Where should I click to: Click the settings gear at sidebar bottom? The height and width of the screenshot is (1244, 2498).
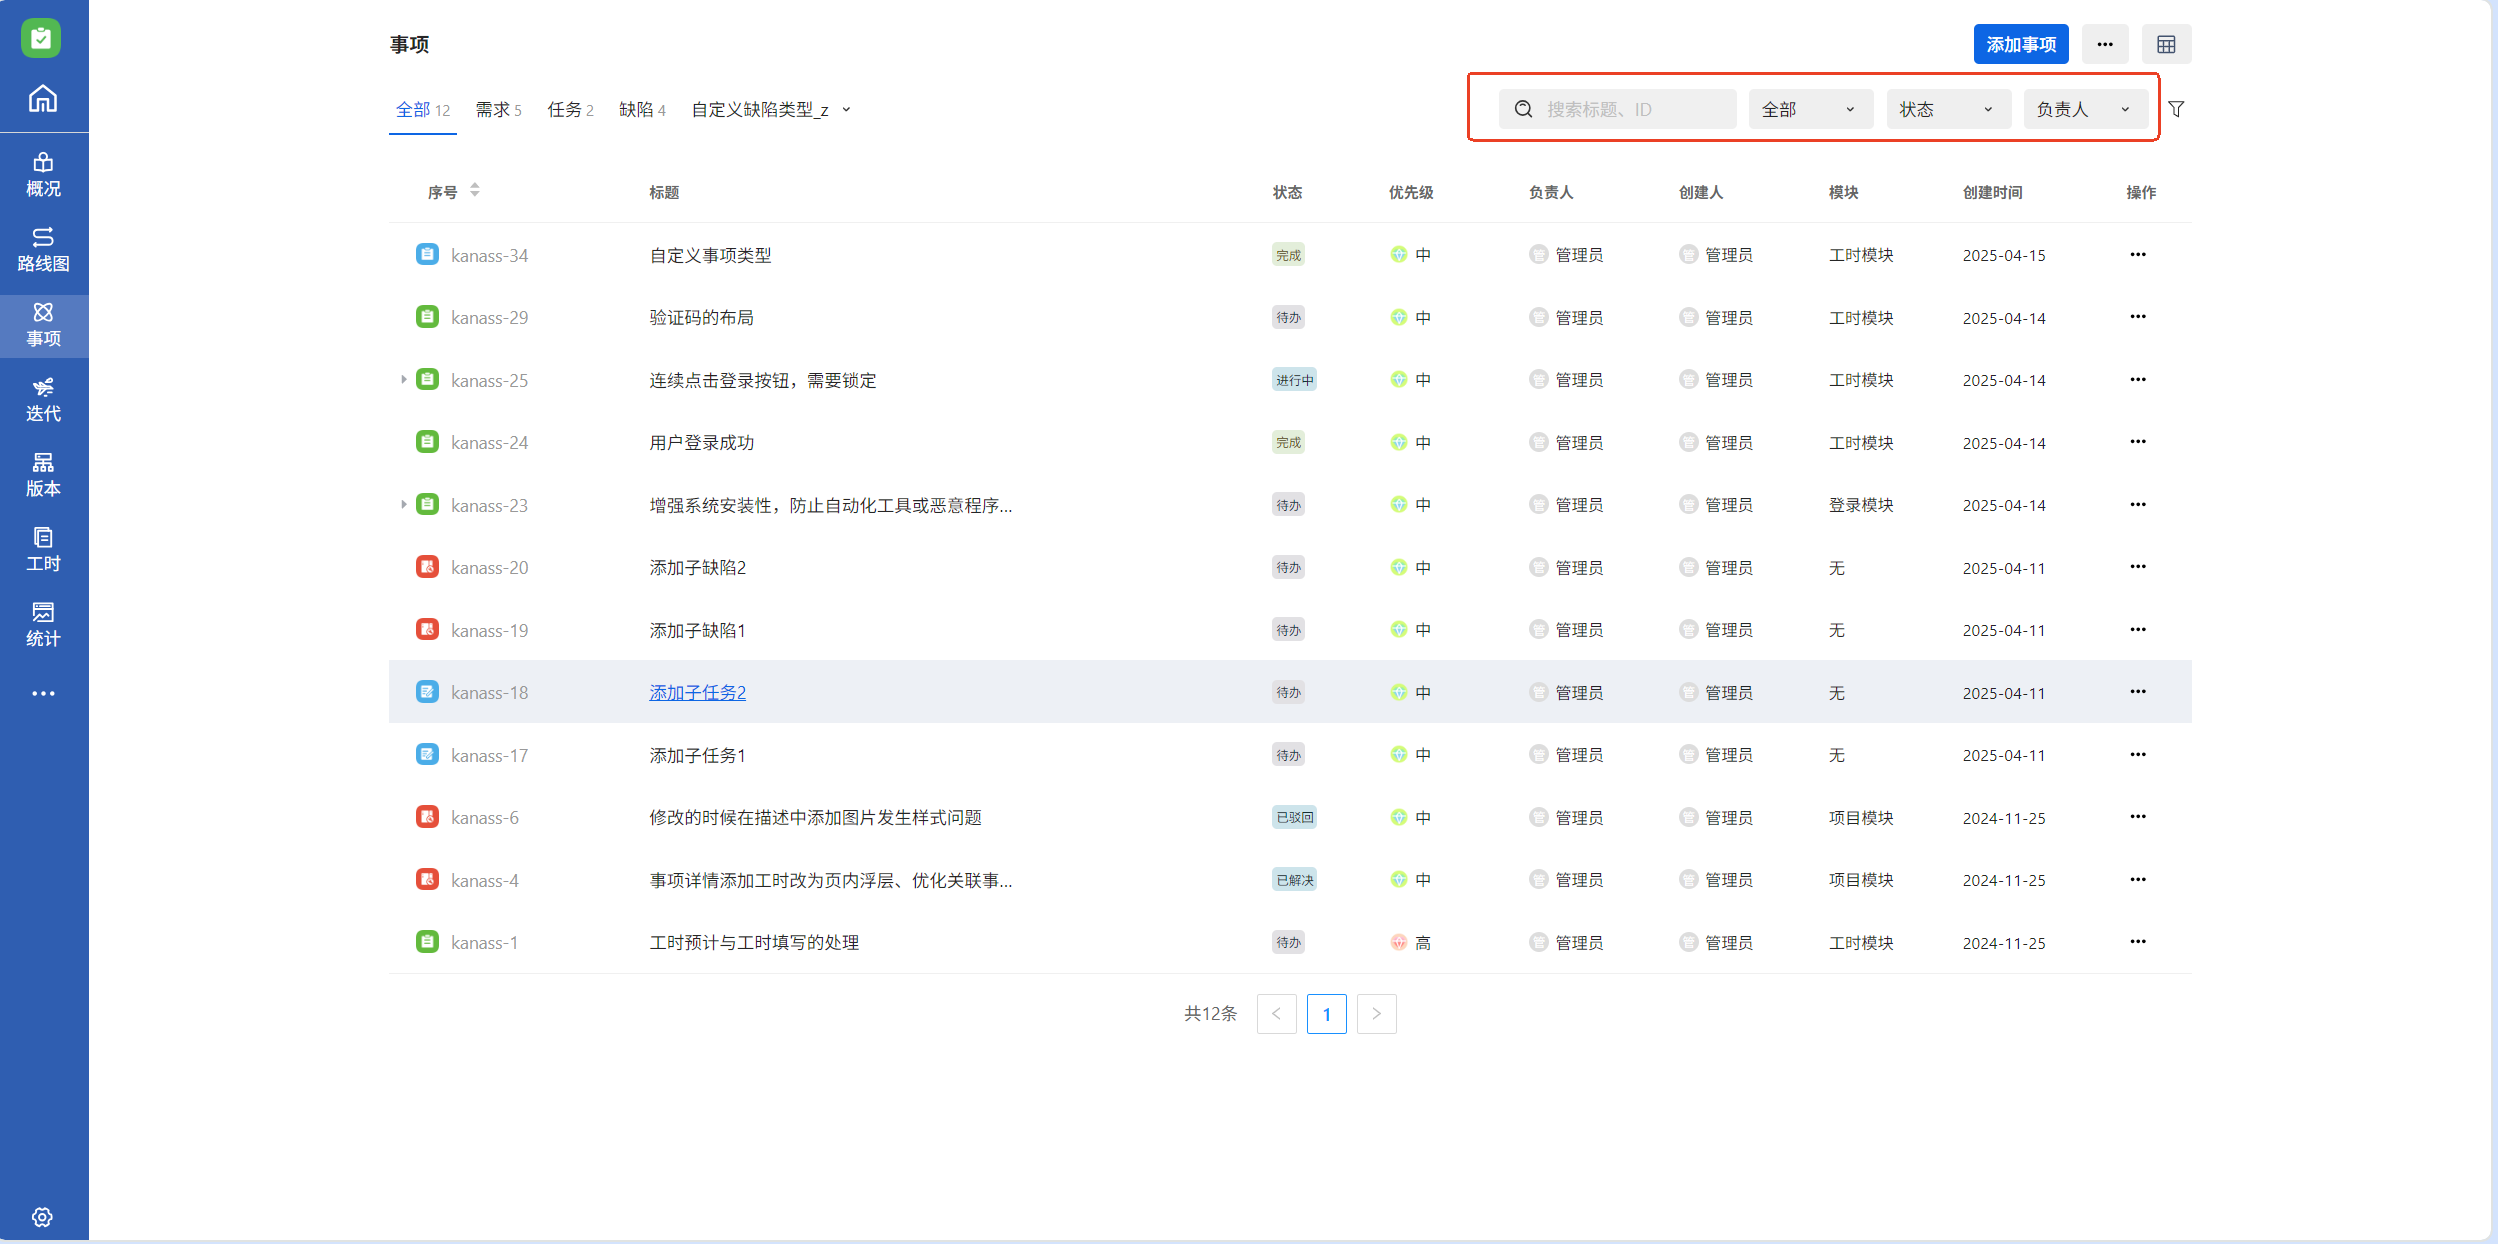tap(42, 1217)
